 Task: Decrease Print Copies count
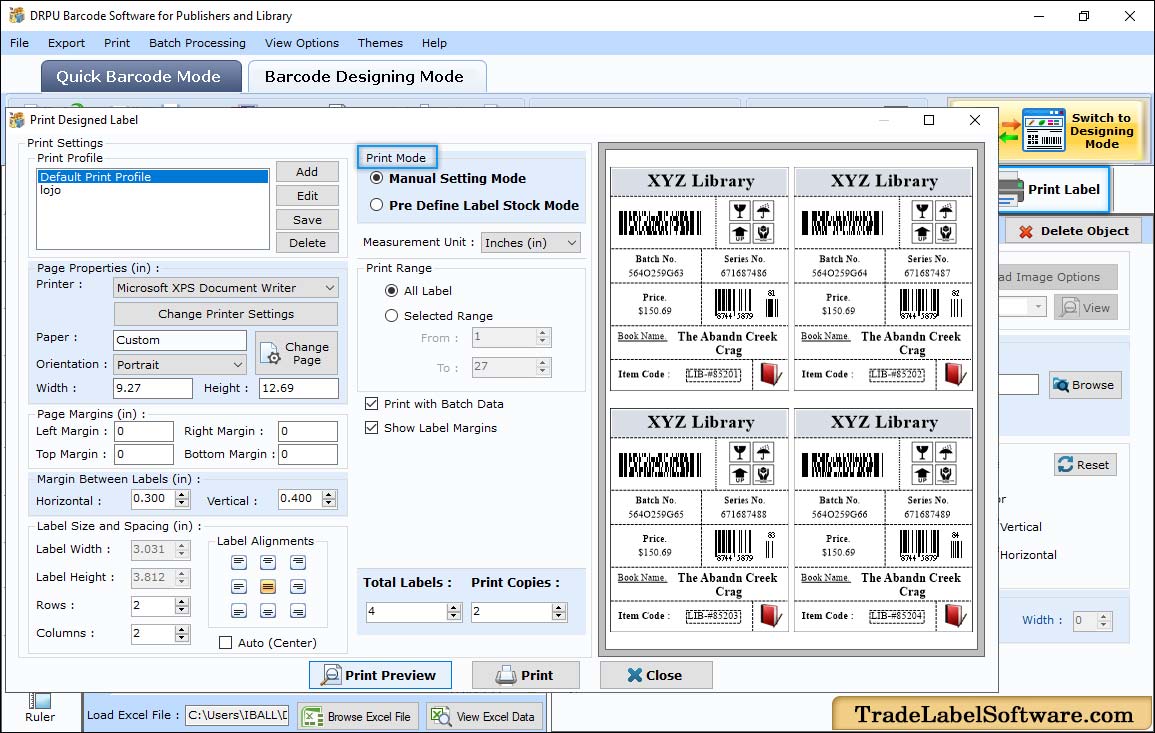pos(559,617)
